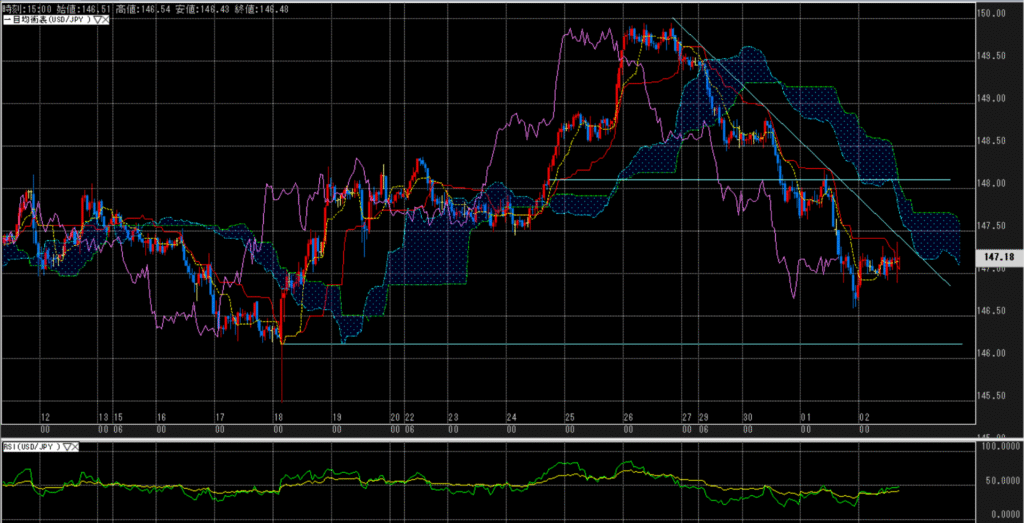The height and width of the screenshot is (523, 1024).
Task: Close the Ichimoku (USD/JPY) indicator with X
Action: point(106,18)
